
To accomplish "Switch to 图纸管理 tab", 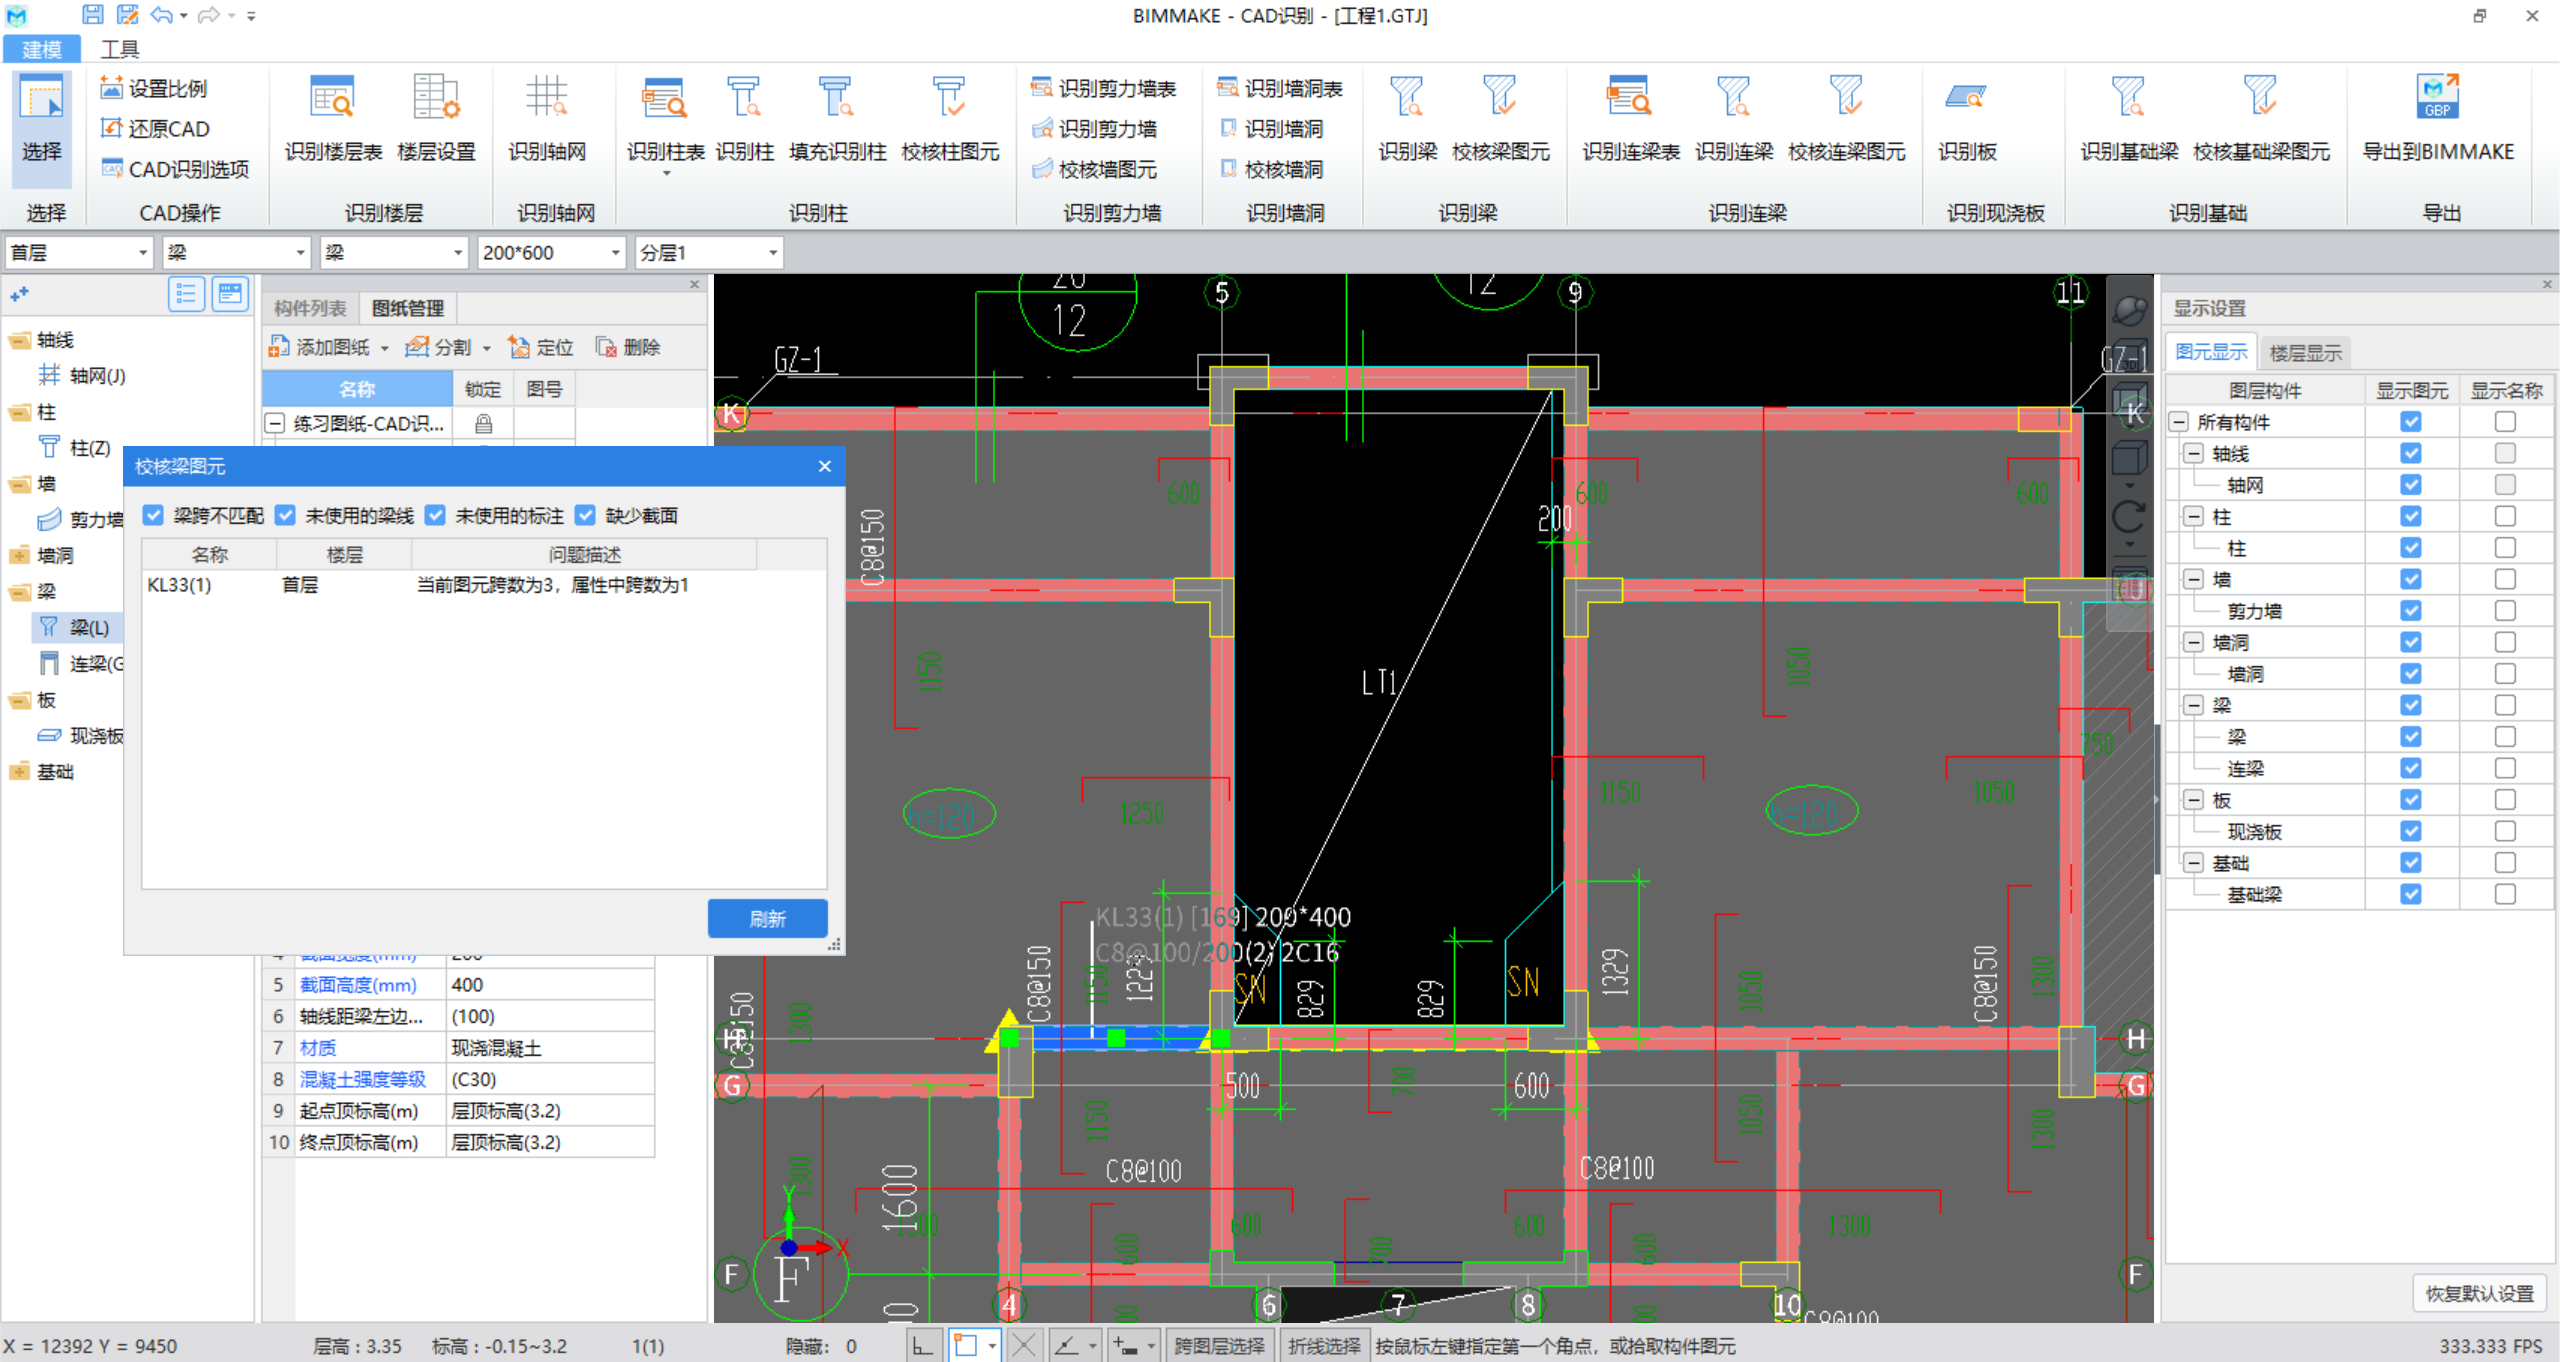I will (408, 308).
